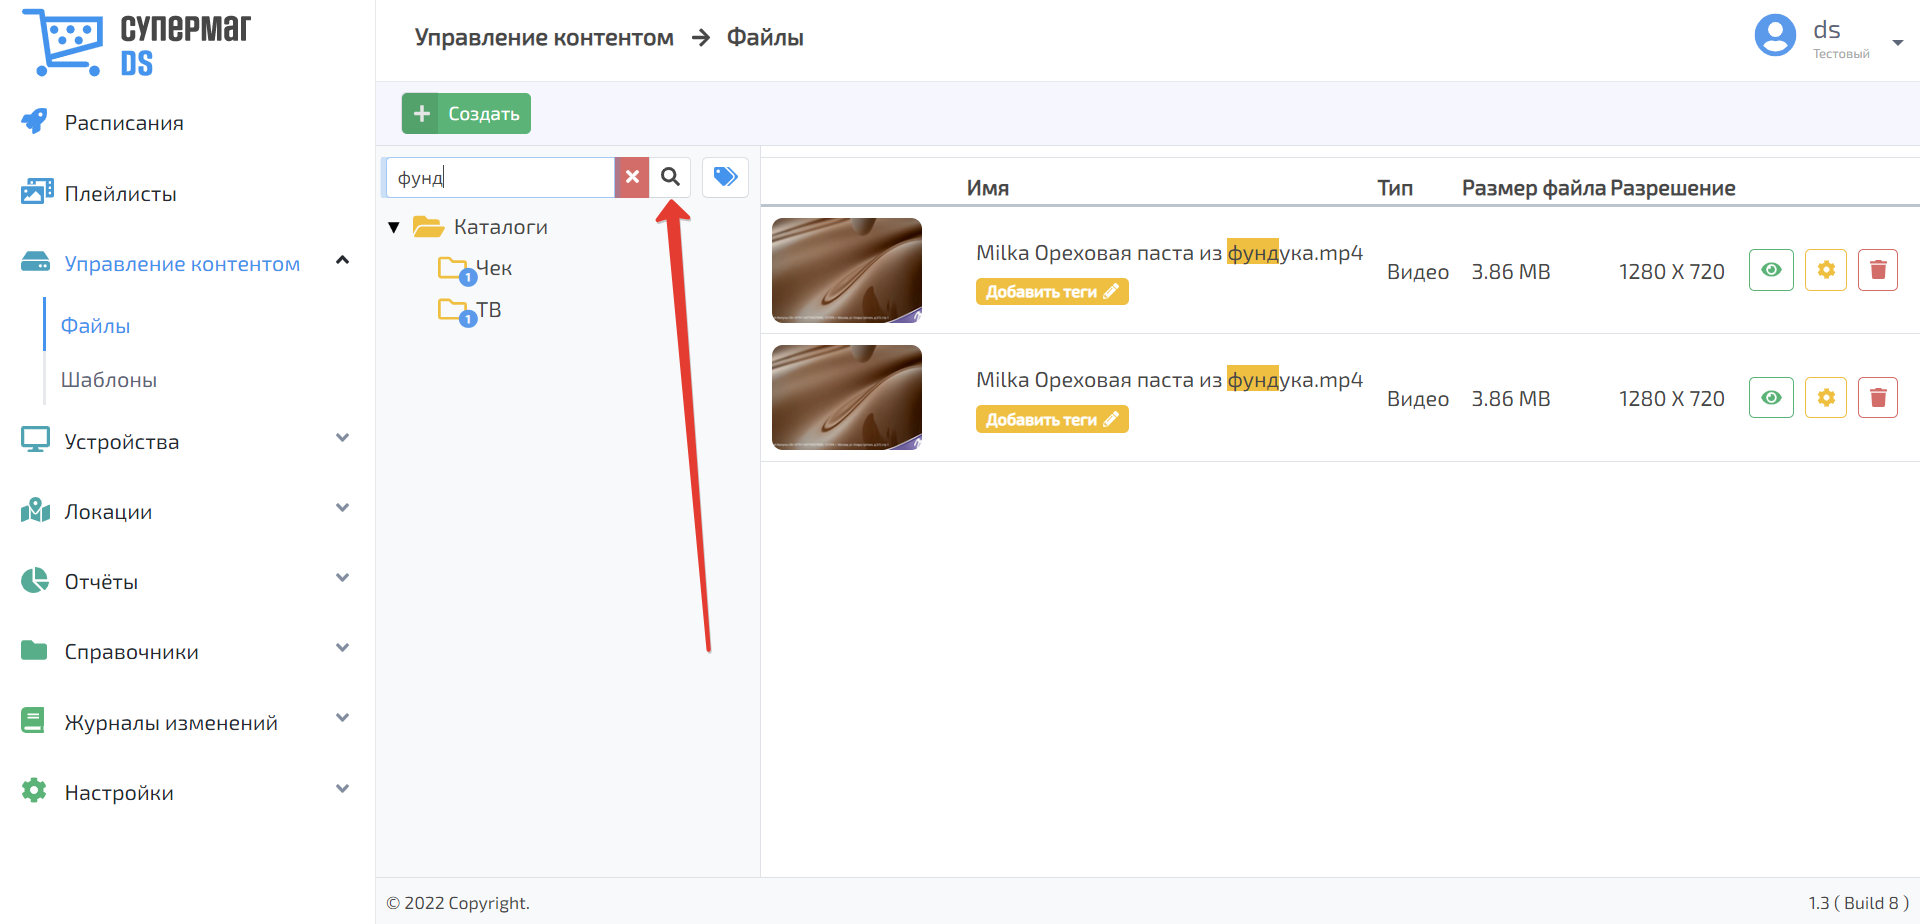Click the Размер файла column header
Screen dimensions: 1920x924
(1534, 188)
